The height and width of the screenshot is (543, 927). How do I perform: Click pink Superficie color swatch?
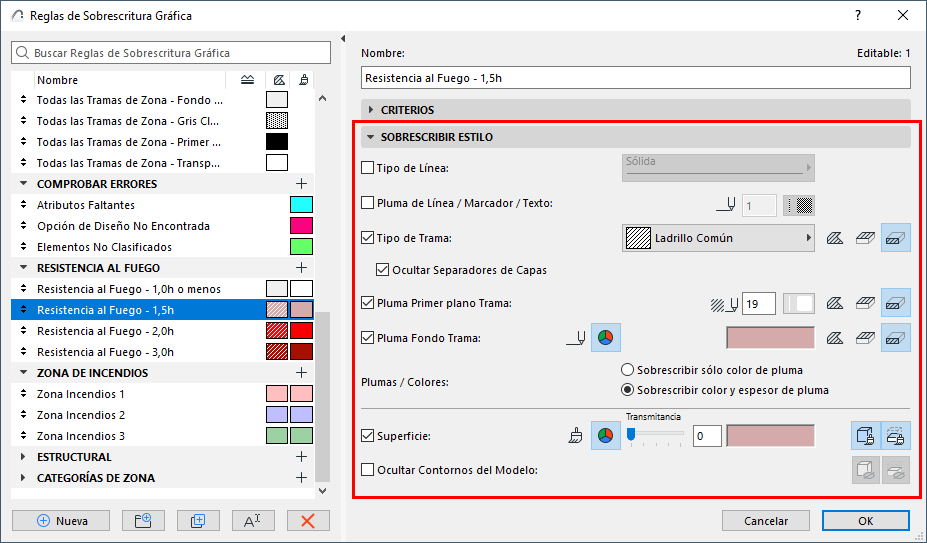tap(770, 437)
